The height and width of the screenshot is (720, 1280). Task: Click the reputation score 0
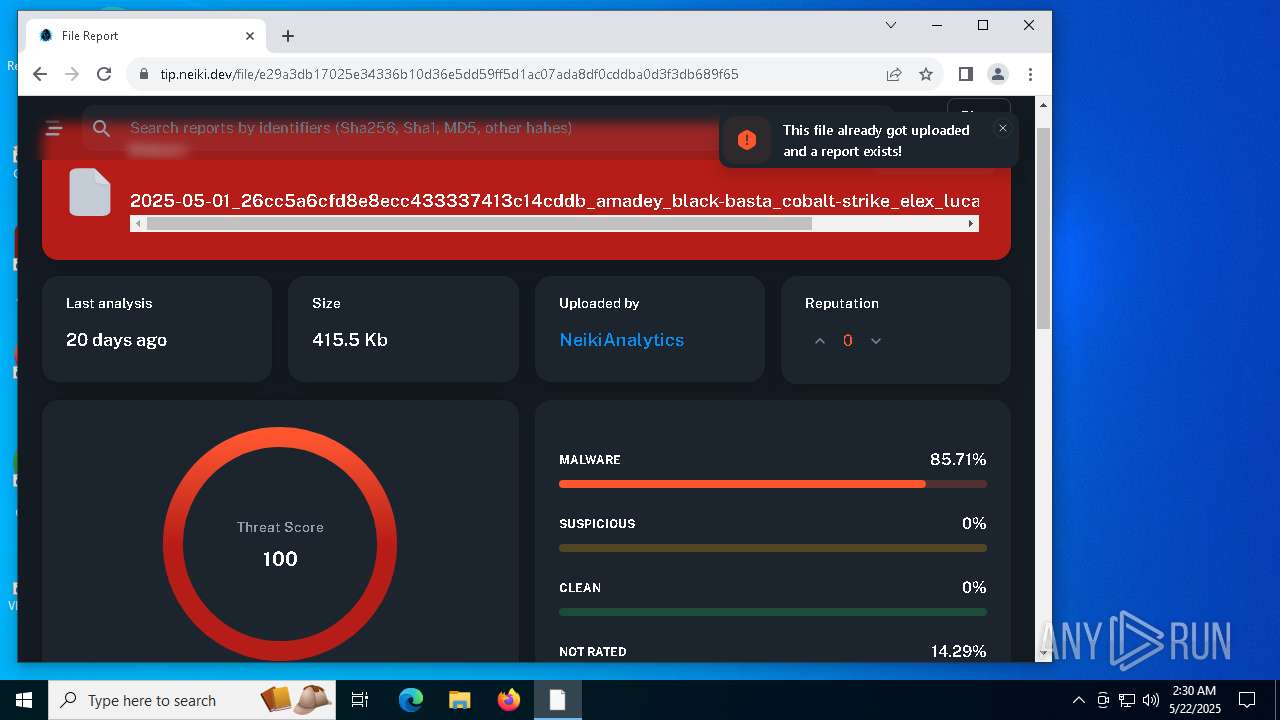(848, 341)
